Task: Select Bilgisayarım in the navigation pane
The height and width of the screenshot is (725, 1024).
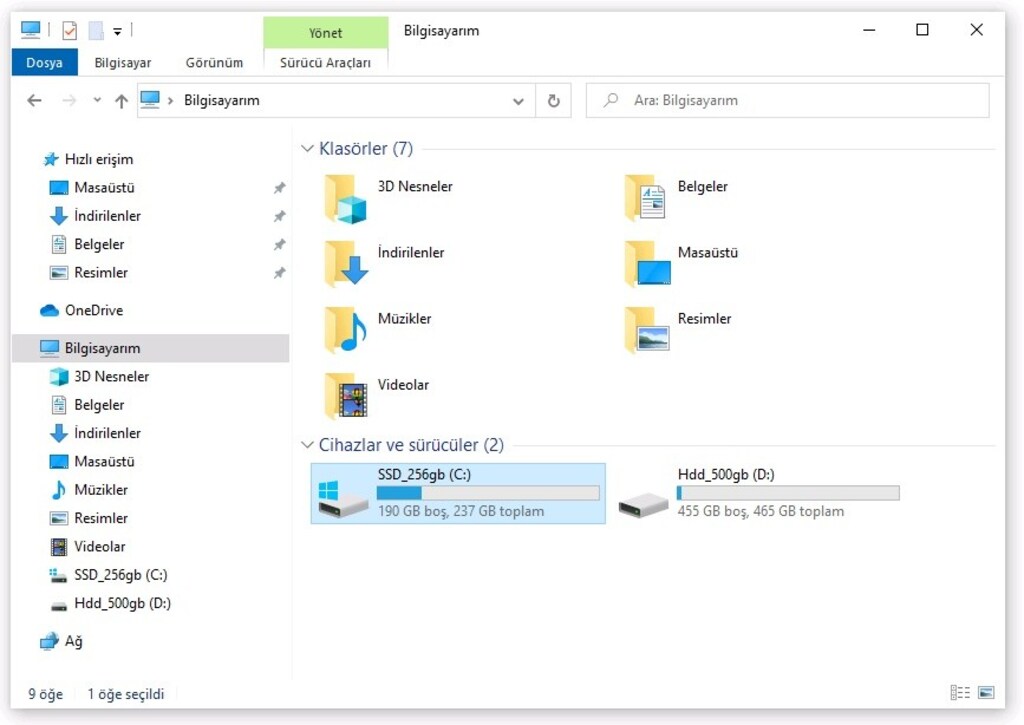Action: (150, 348)
